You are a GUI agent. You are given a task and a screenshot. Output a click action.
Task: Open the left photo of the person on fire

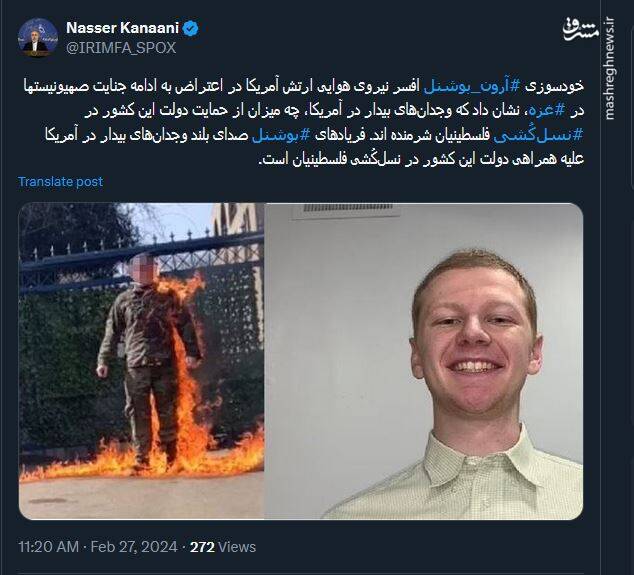[x=142, y=361]
